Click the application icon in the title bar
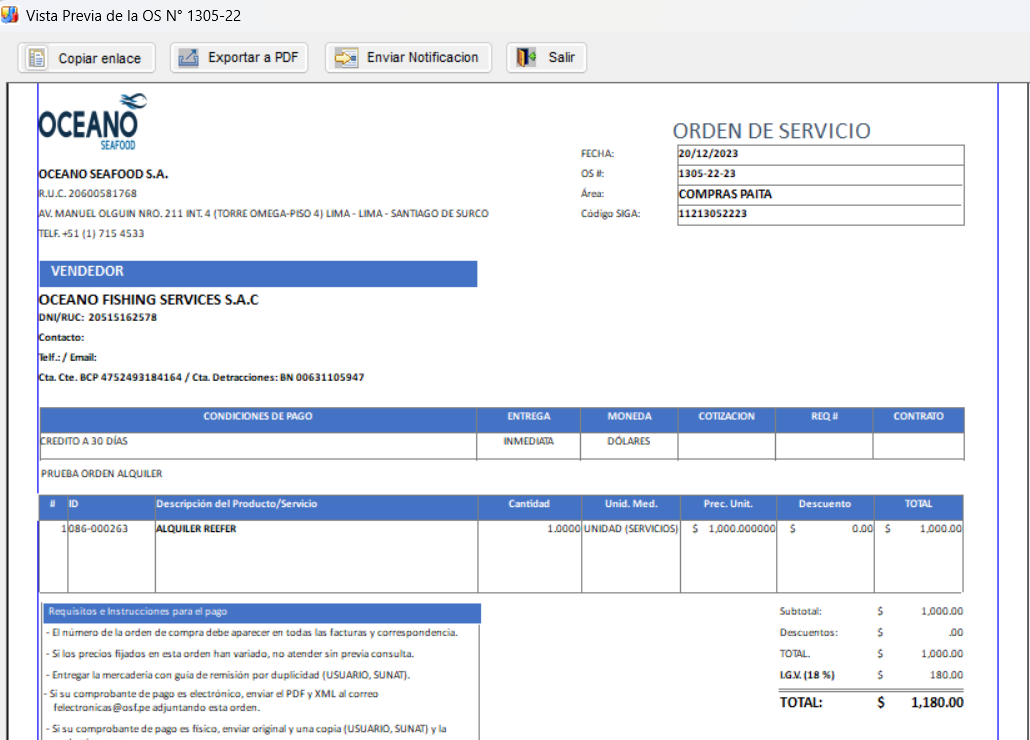 tap(10, 15)
